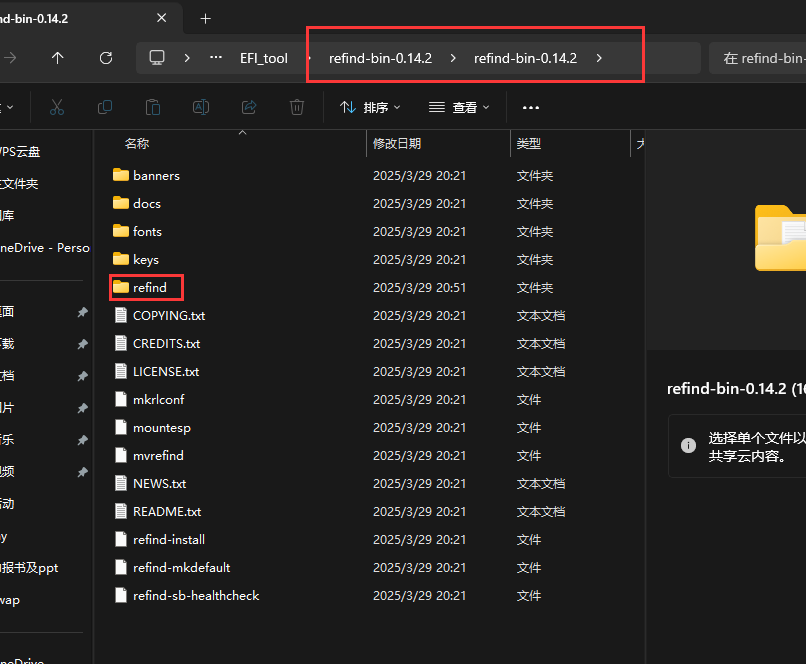Expand chevron after last refind-bin-0.14.2 segment

(x=599, y=58)
